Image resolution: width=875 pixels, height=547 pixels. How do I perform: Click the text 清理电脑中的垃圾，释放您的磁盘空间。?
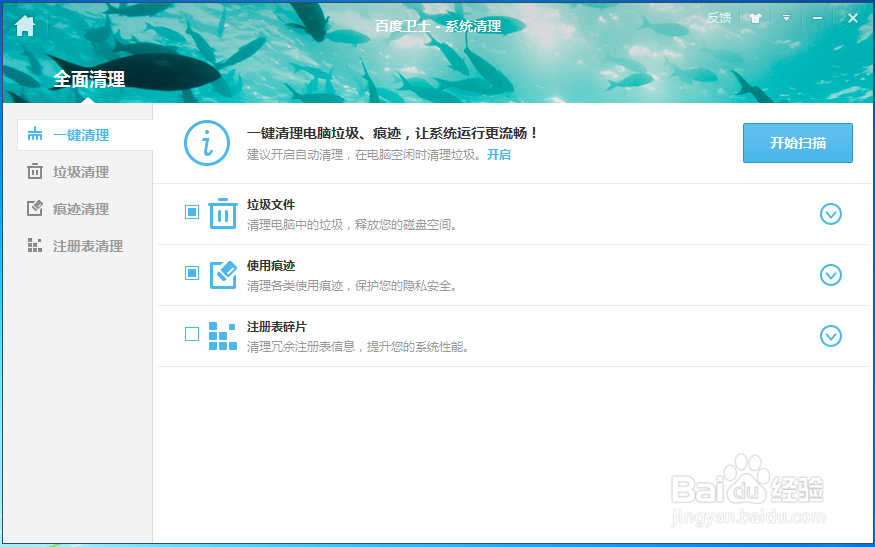coord(353,225)
